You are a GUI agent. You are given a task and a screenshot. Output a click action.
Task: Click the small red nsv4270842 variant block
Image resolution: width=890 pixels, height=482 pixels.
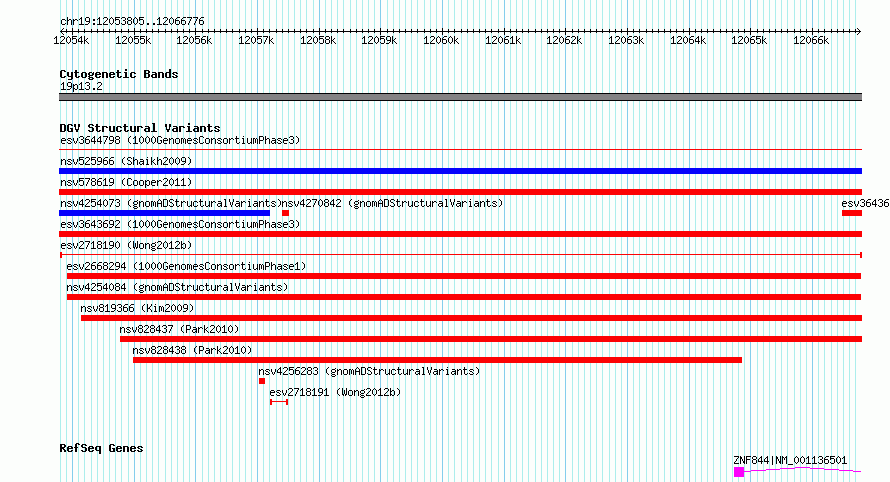pos(286,213)
